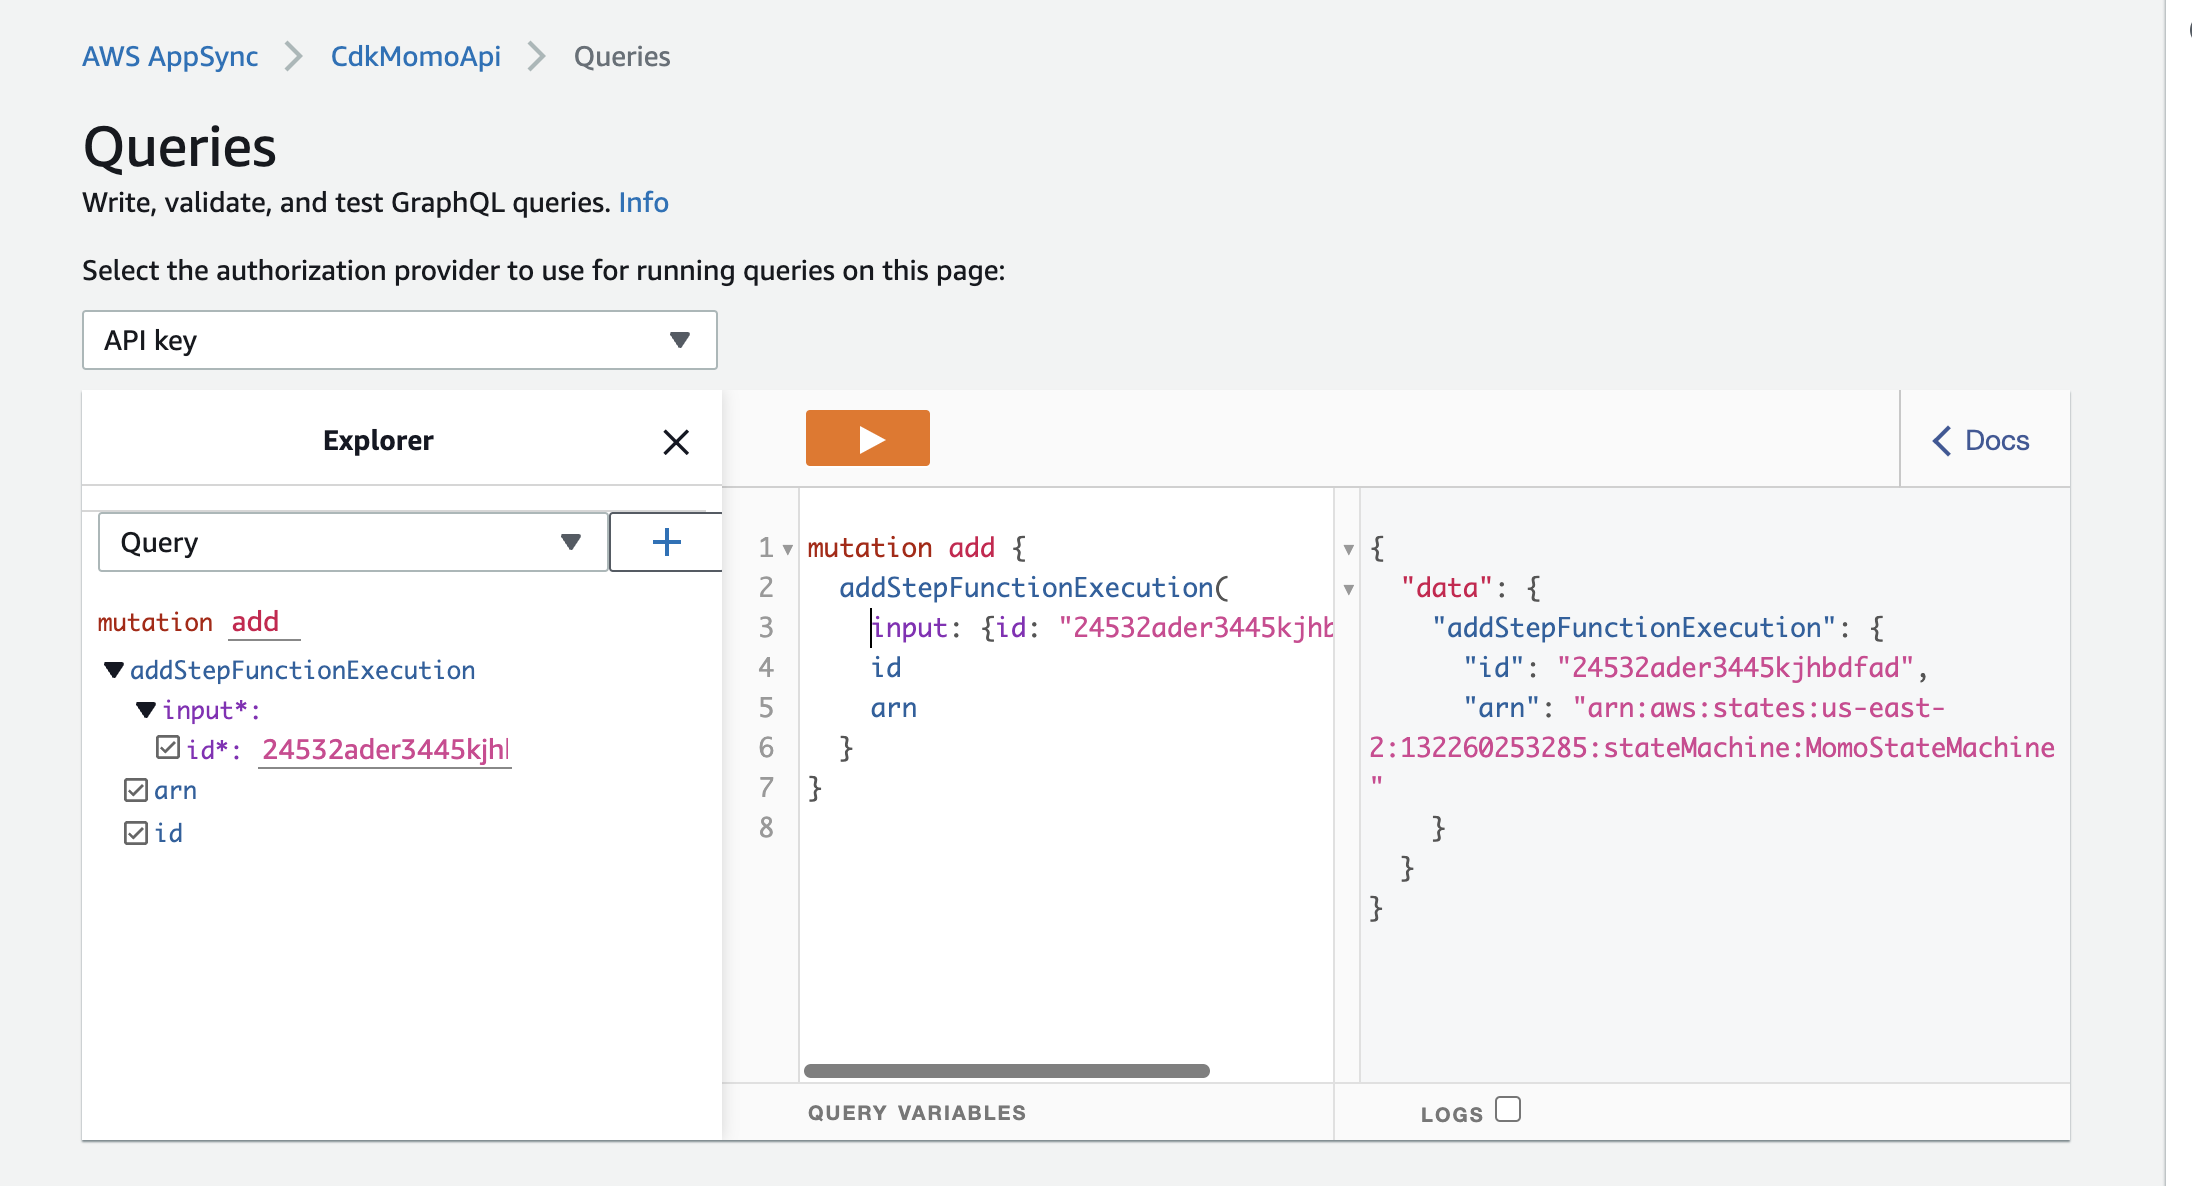2192x1186 pixels.
Task: Click the 'id' field on editor line 4
Action: [886, 667]
